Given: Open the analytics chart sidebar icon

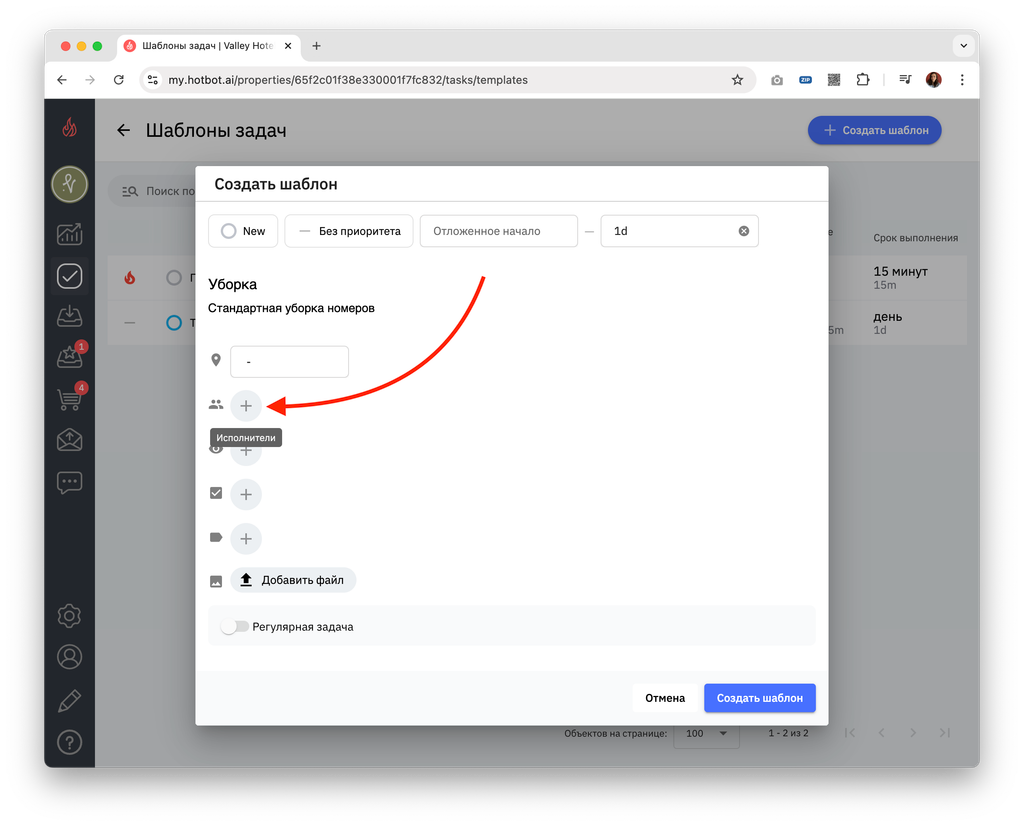Looking at the screenshot, I should coord(69,234).
